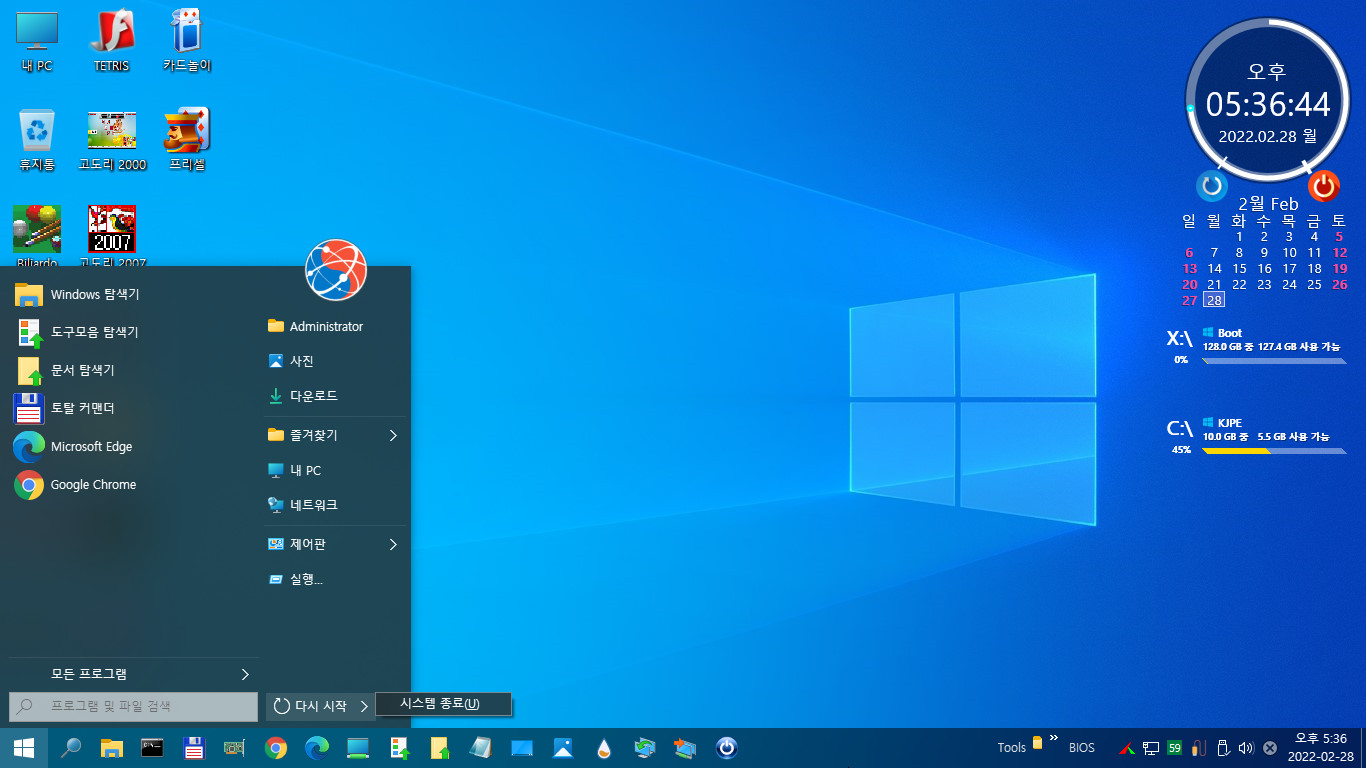Open the taskbar clock and date

[1321, 748]
